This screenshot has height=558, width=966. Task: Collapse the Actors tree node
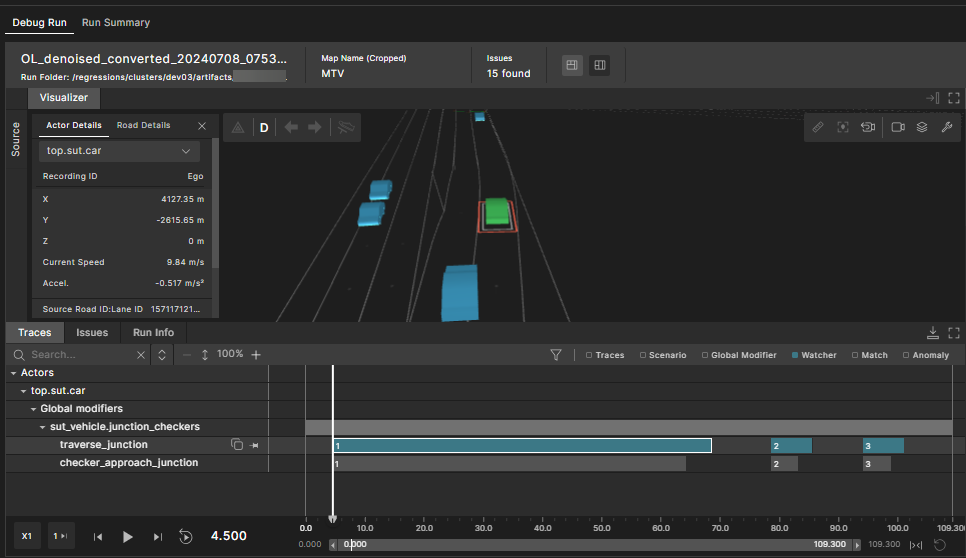(14, 373)
